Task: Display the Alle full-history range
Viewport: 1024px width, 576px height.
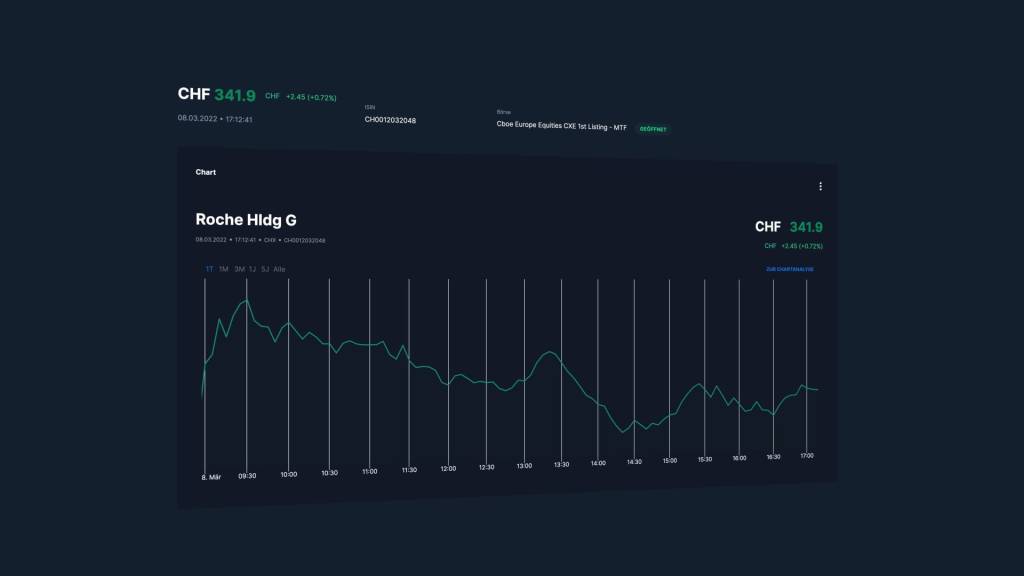Action: 279,269
